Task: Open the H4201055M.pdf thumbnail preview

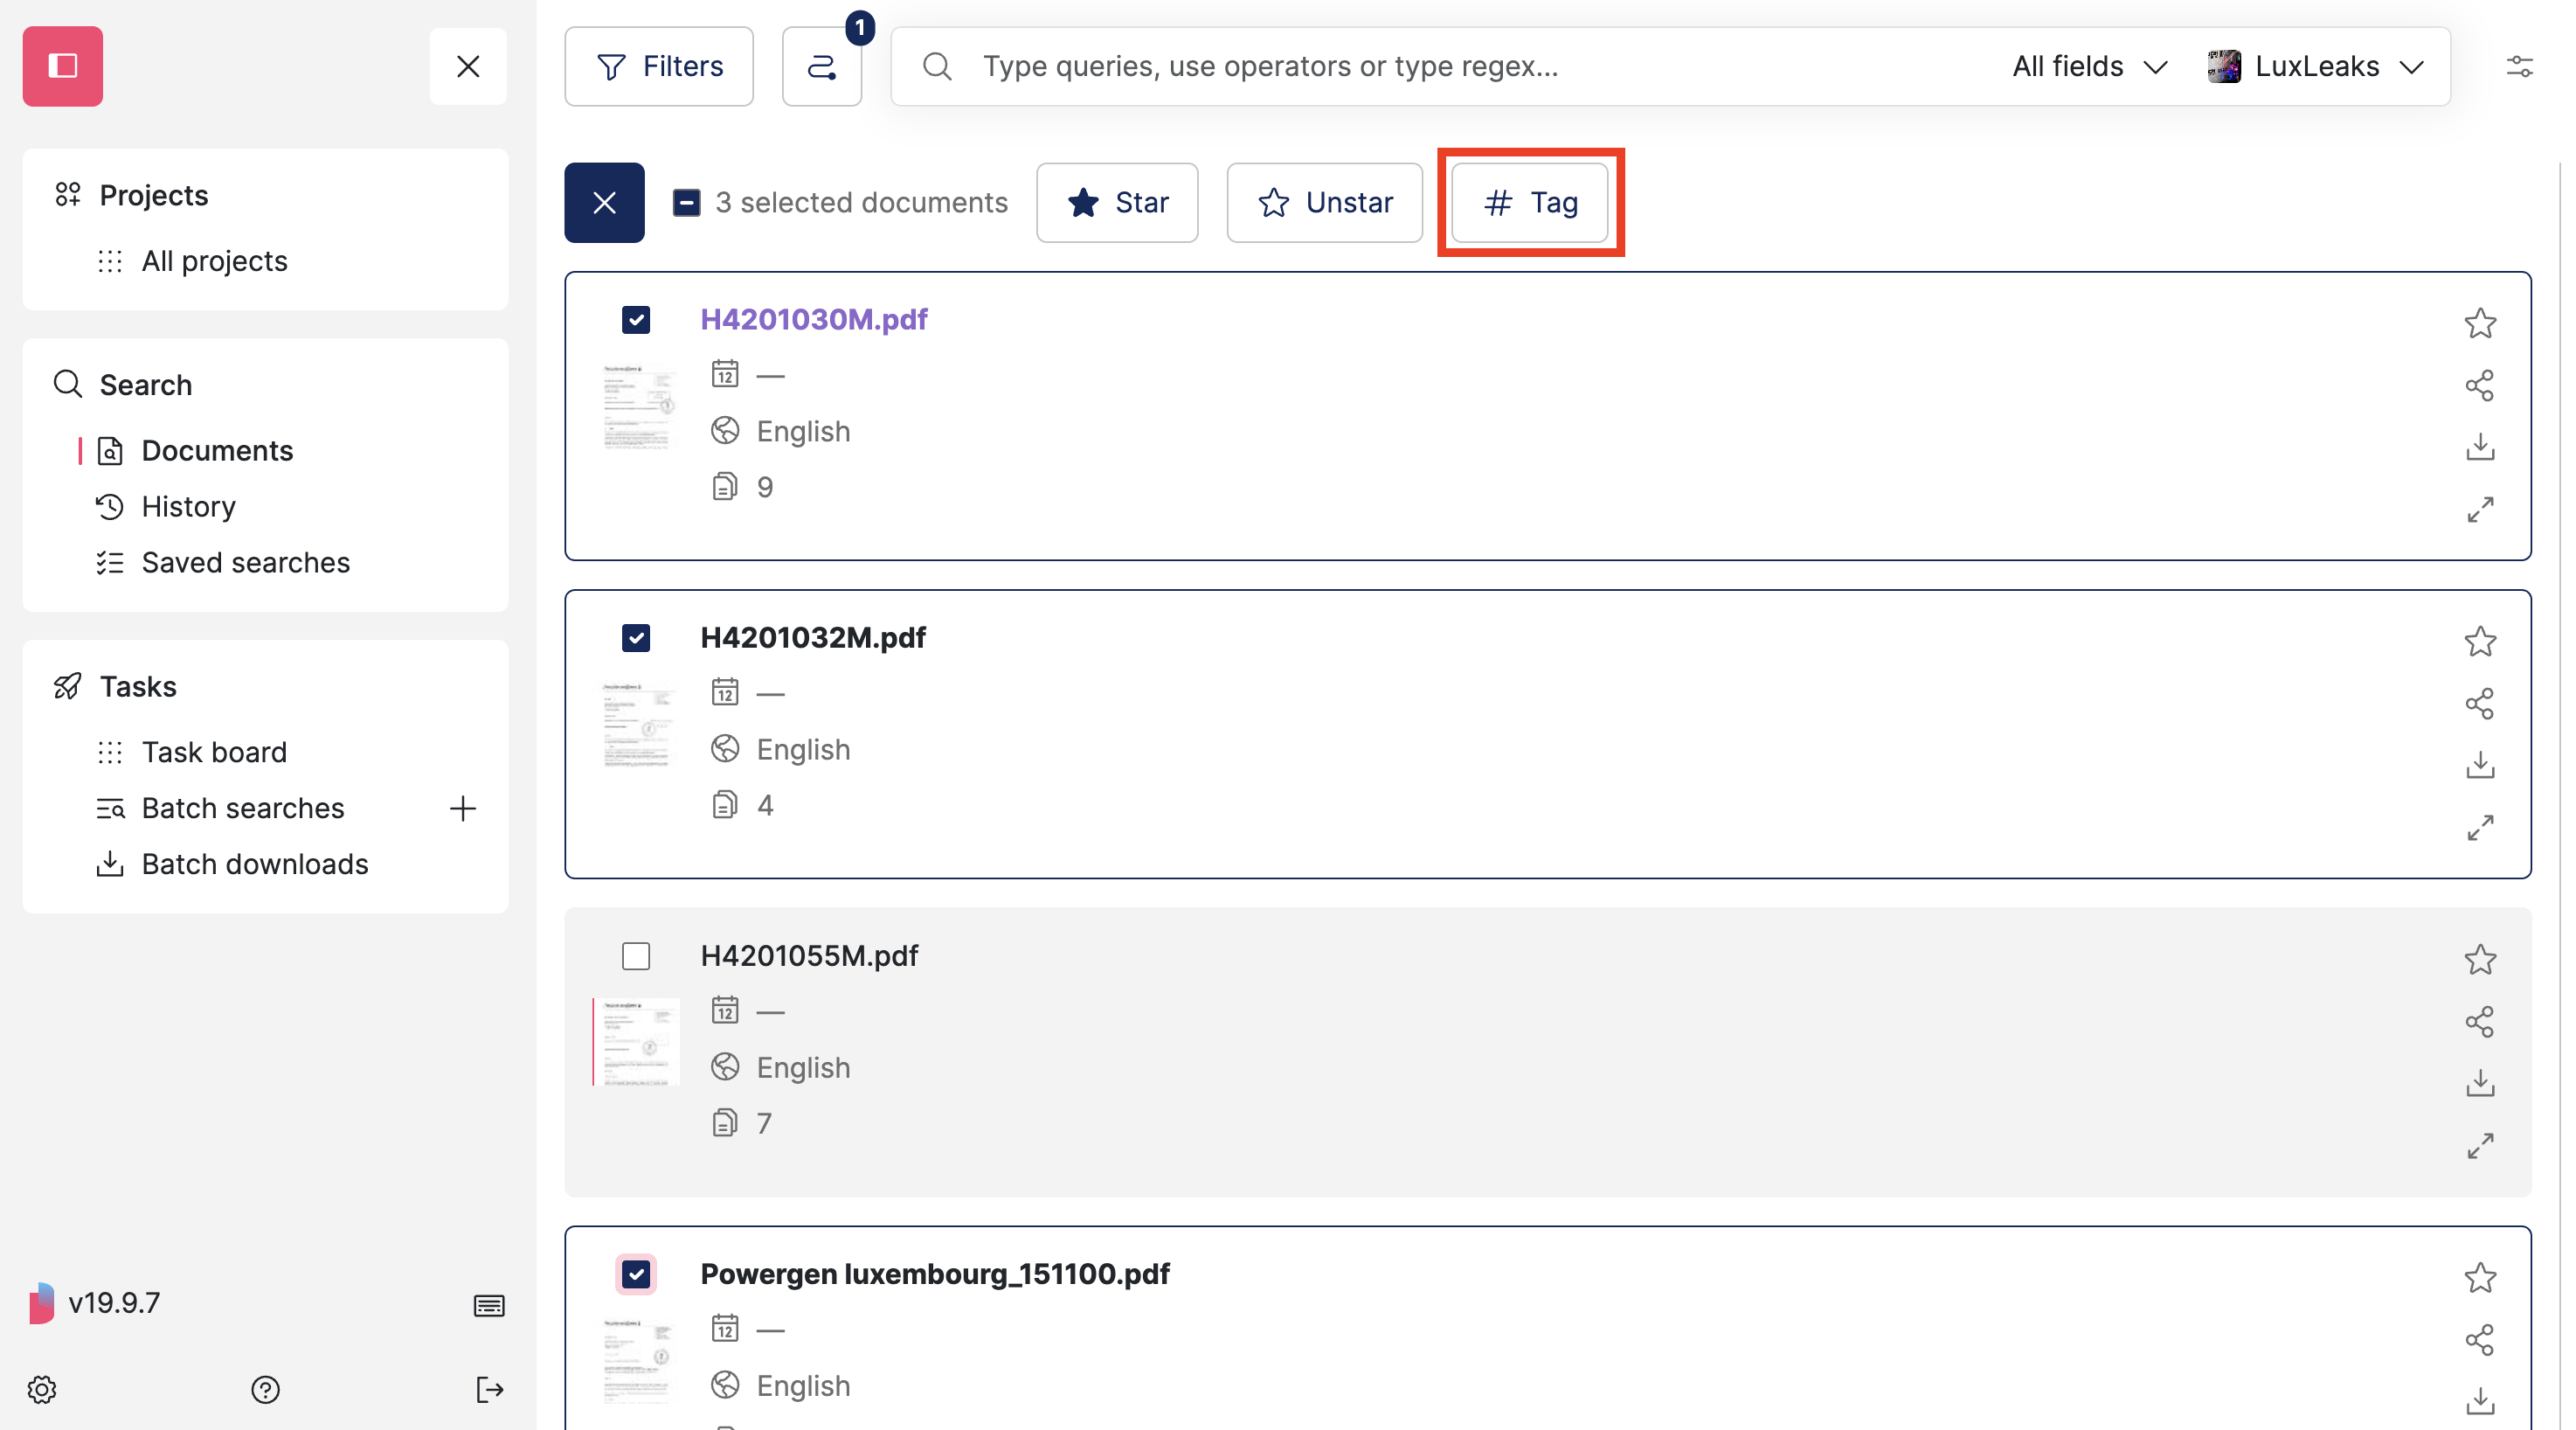Action: [x=637, y=1042]
